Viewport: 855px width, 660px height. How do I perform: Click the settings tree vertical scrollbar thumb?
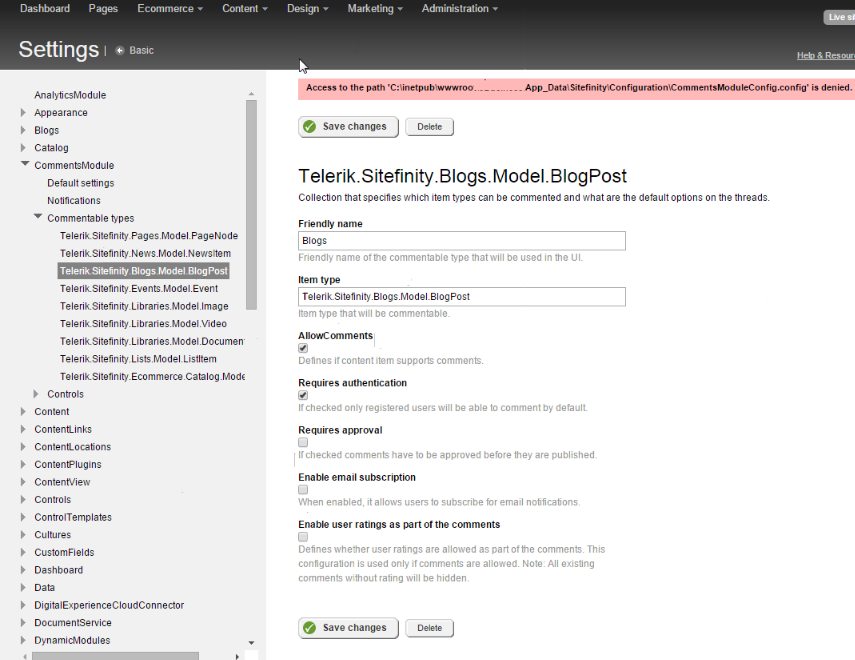click(251, 205)
